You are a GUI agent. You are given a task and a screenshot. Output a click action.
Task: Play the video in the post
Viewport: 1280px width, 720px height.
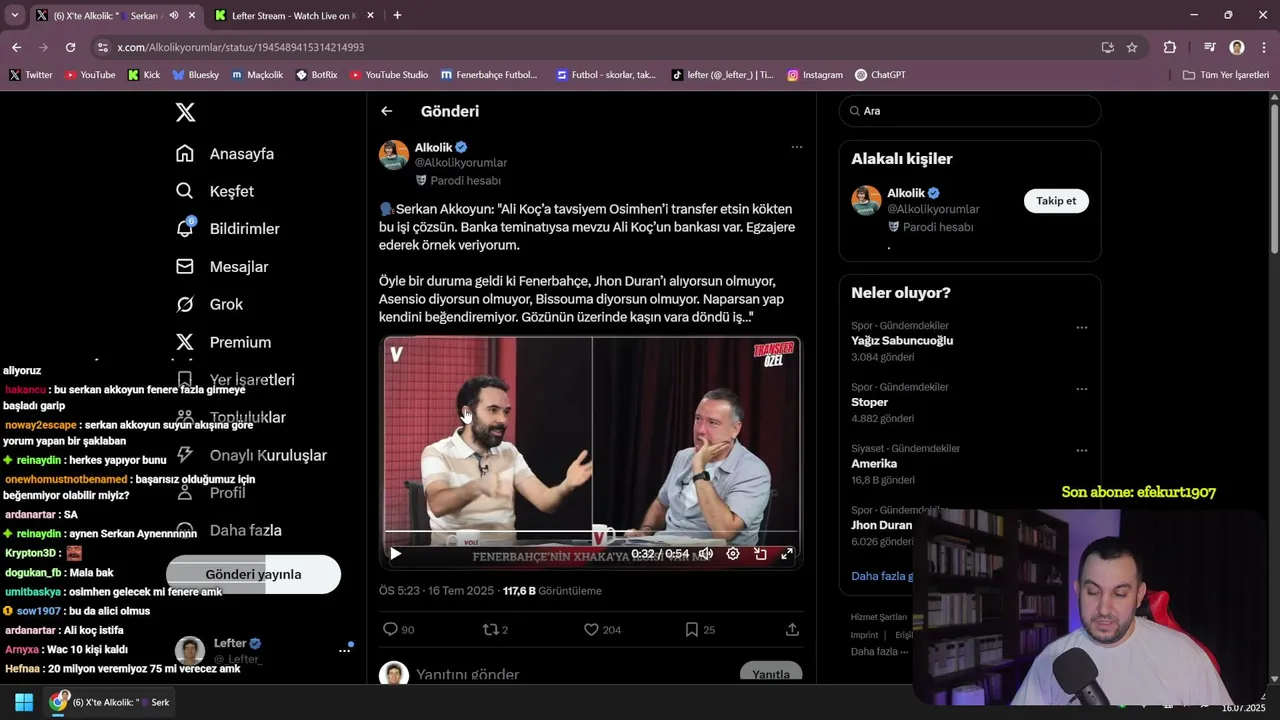pos(395,553)
